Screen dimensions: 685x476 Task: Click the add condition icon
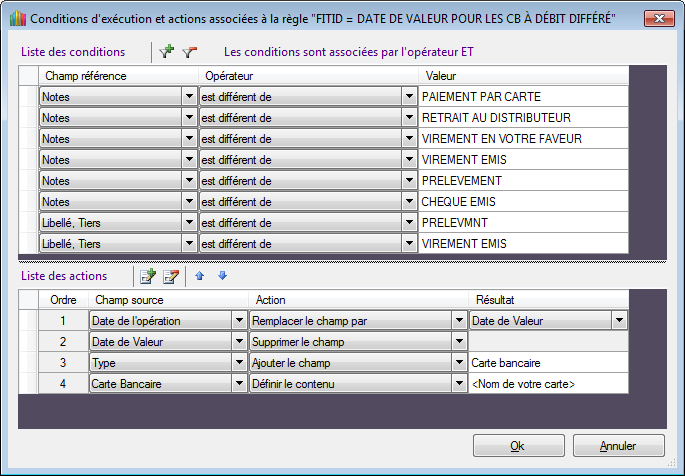pyautogui.click(x=167, y=52)
